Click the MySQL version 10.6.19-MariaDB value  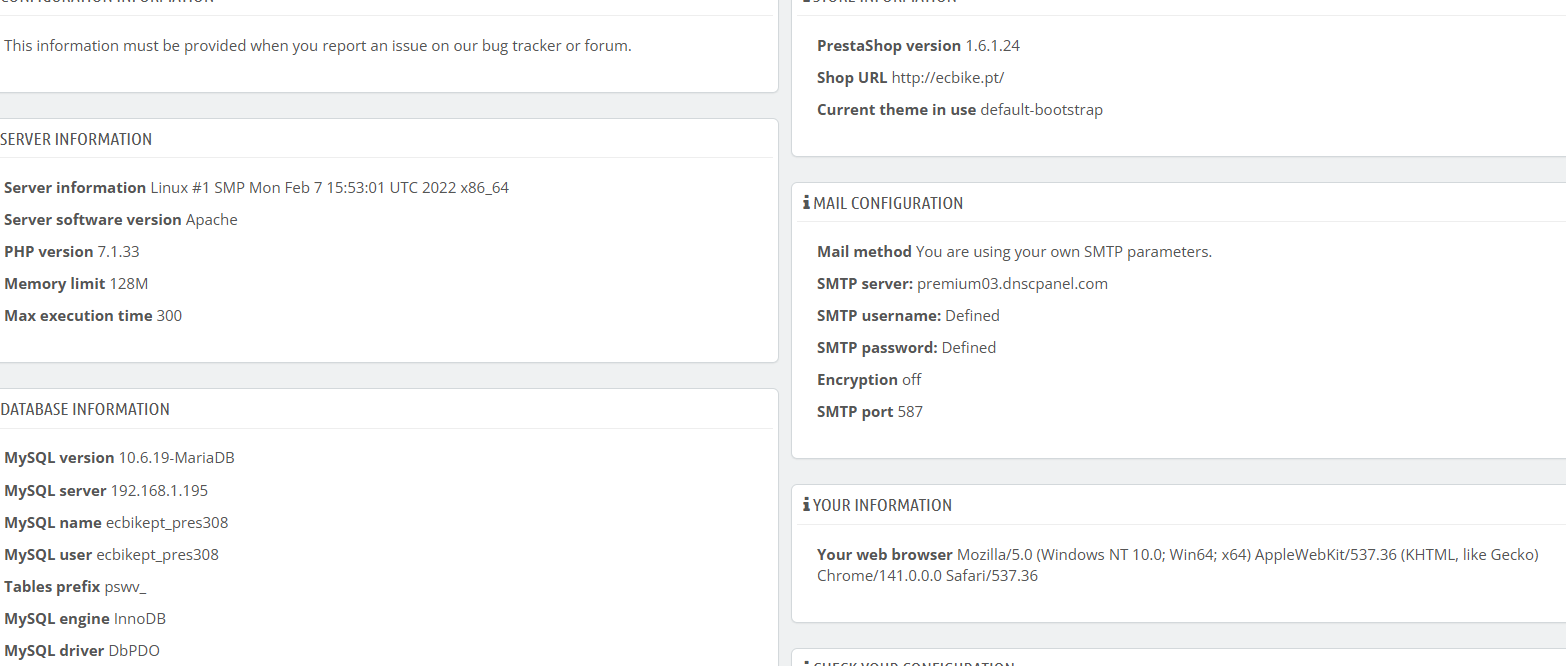pyautogui.click(x=176, y=457)
